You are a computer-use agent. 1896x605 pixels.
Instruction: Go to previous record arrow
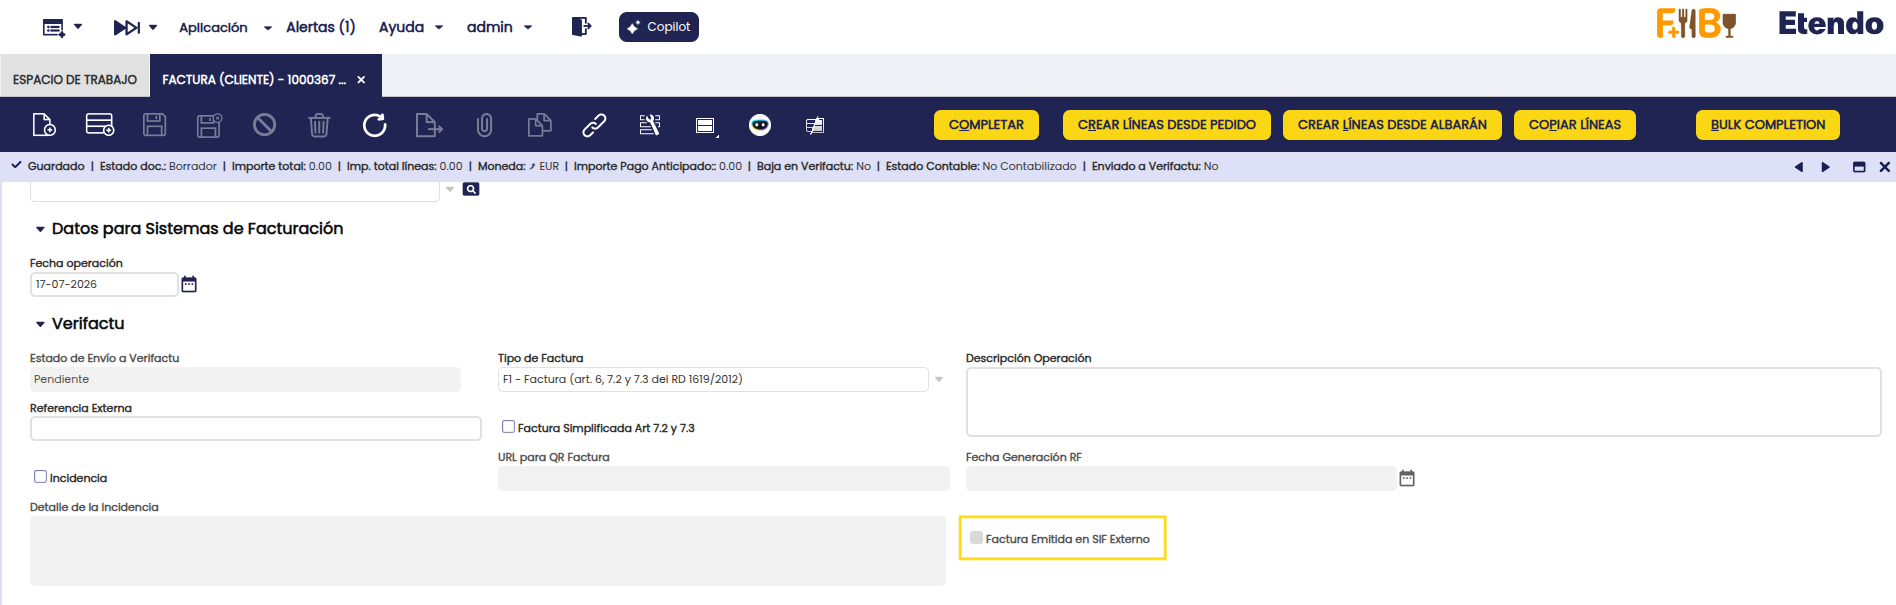pyautogui.click(x=1798, y=167)
